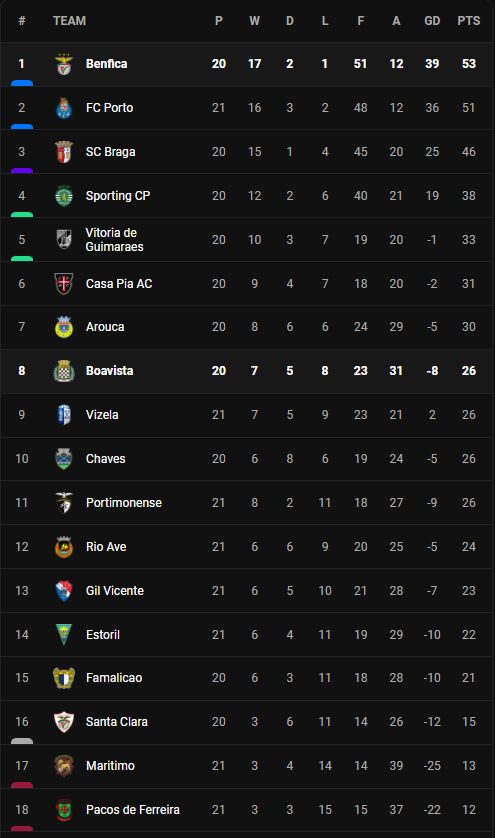The width and height of the screenshot is (495, 838).
Task: Click the Estoril triangular crest
Action: coord(64,634)
